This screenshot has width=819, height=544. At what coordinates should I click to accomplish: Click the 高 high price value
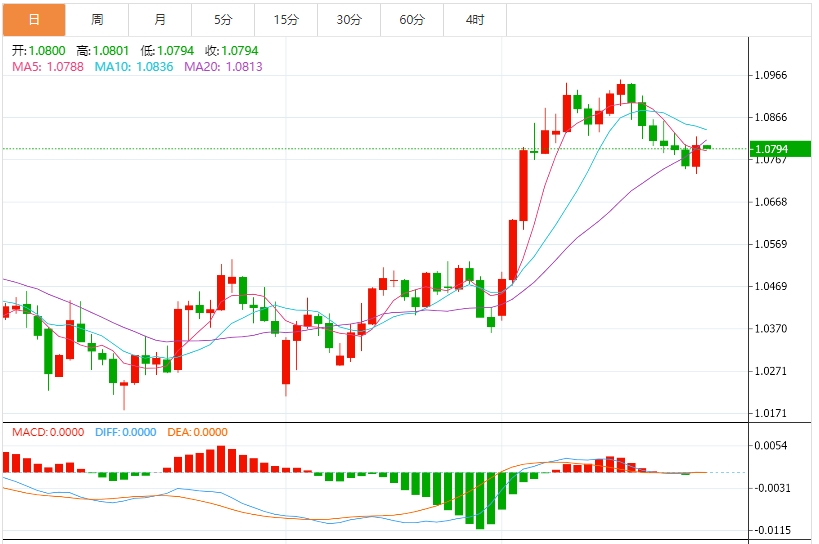point(110,50)
